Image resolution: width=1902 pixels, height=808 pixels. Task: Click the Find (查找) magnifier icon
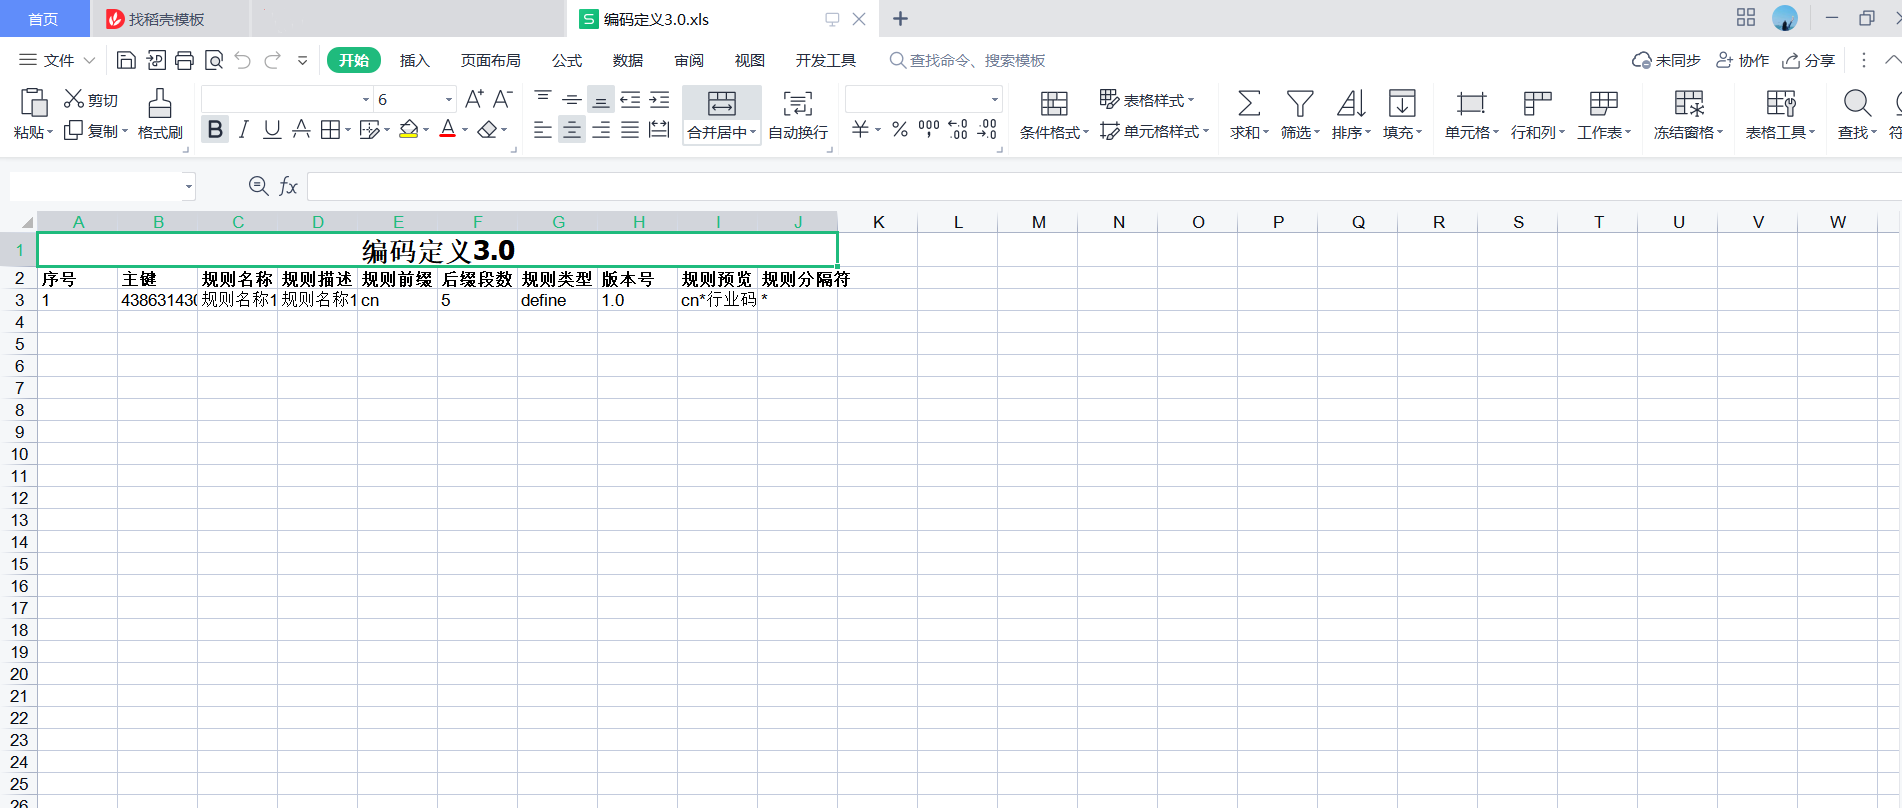click(1856, 103)
